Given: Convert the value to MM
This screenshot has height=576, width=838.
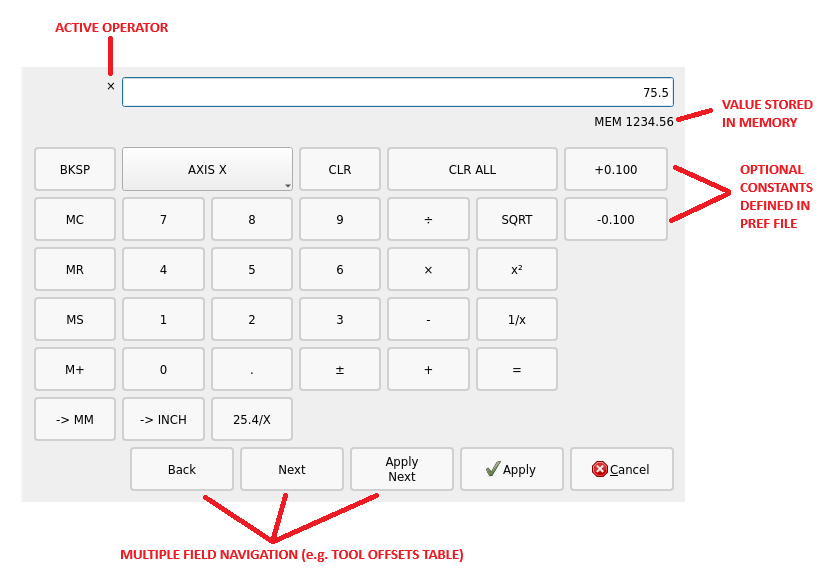Looking at the screenshot, I should pos(74,419).
